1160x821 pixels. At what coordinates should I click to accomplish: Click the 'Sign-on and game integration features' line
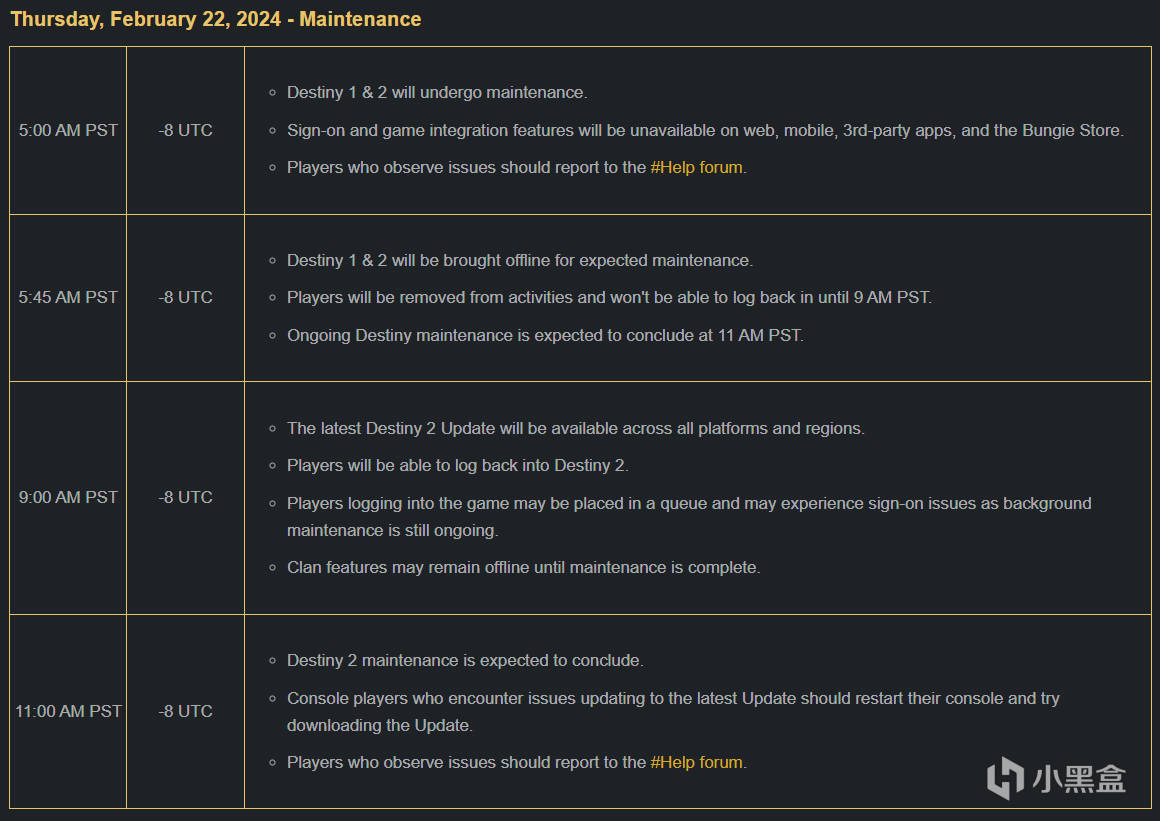coord(704,130)
